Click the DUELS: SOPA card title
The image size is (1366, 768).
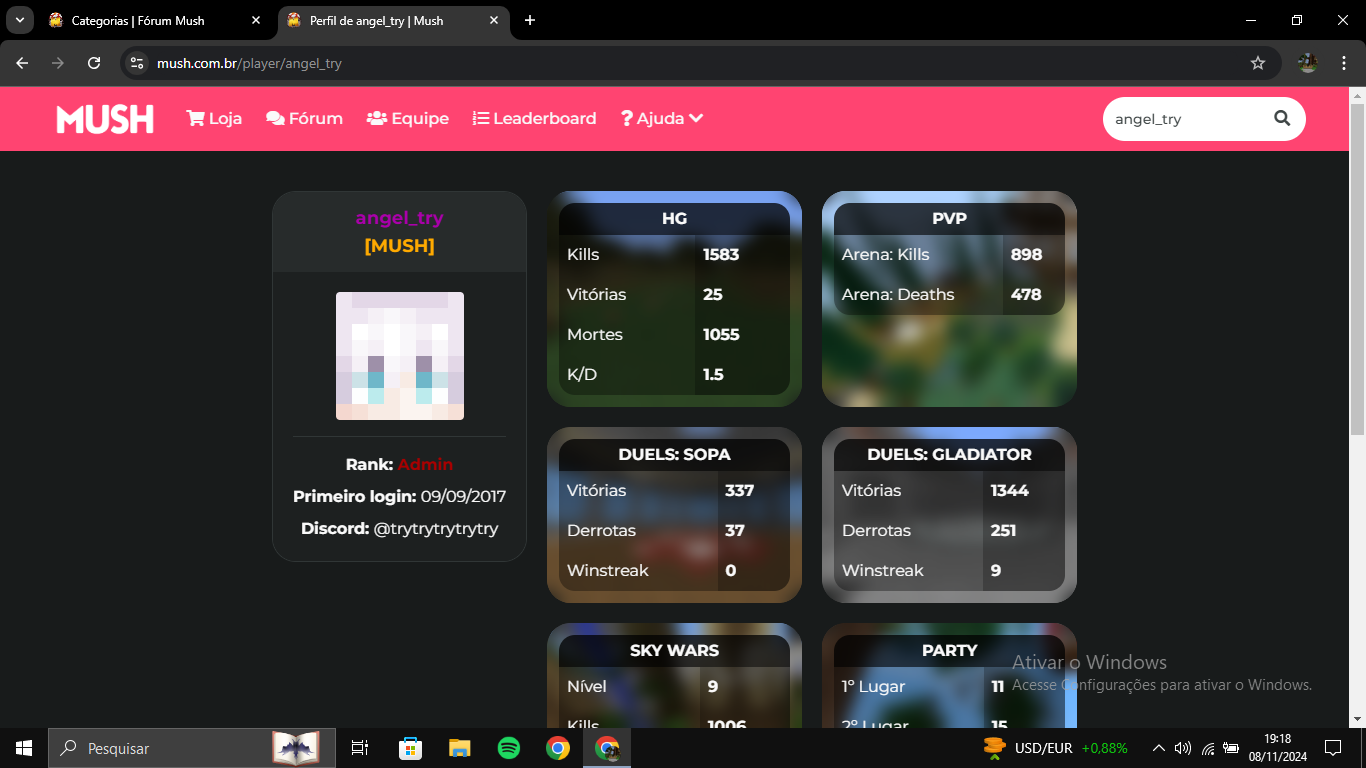[x=674, y=454]
